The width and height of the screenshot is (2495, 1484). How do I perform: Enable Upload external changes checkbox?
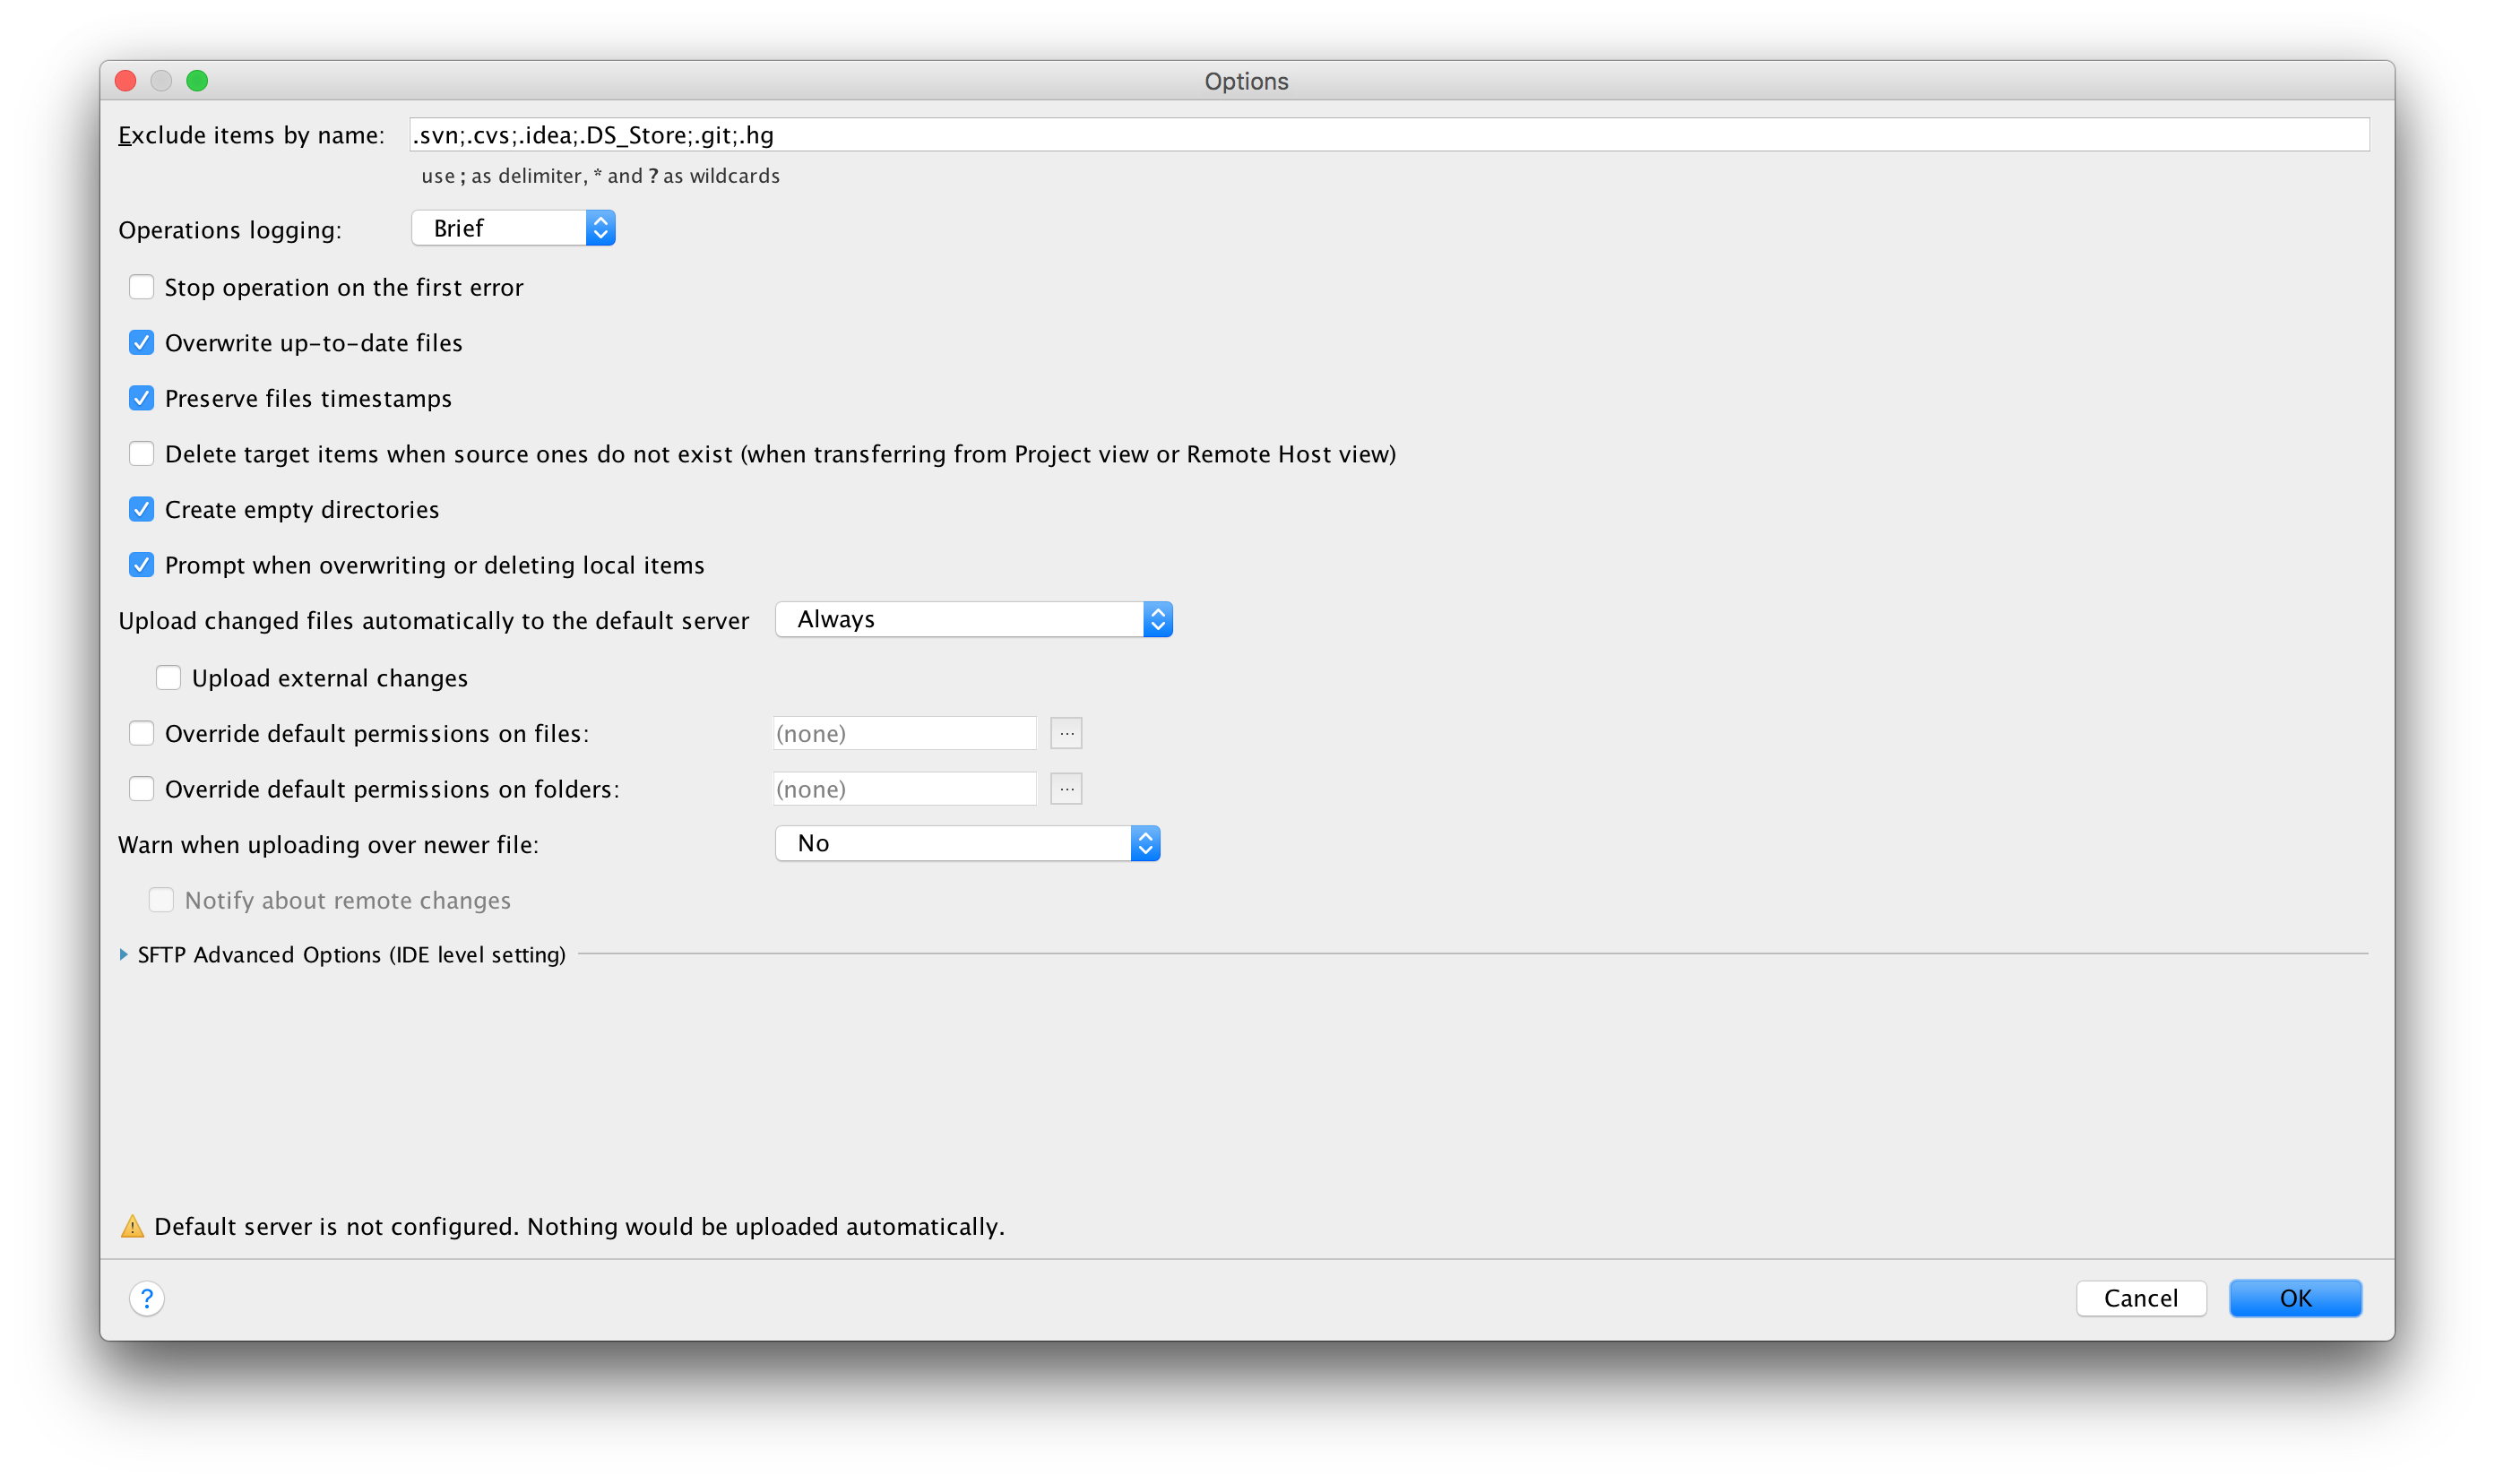tap(169, 678)
